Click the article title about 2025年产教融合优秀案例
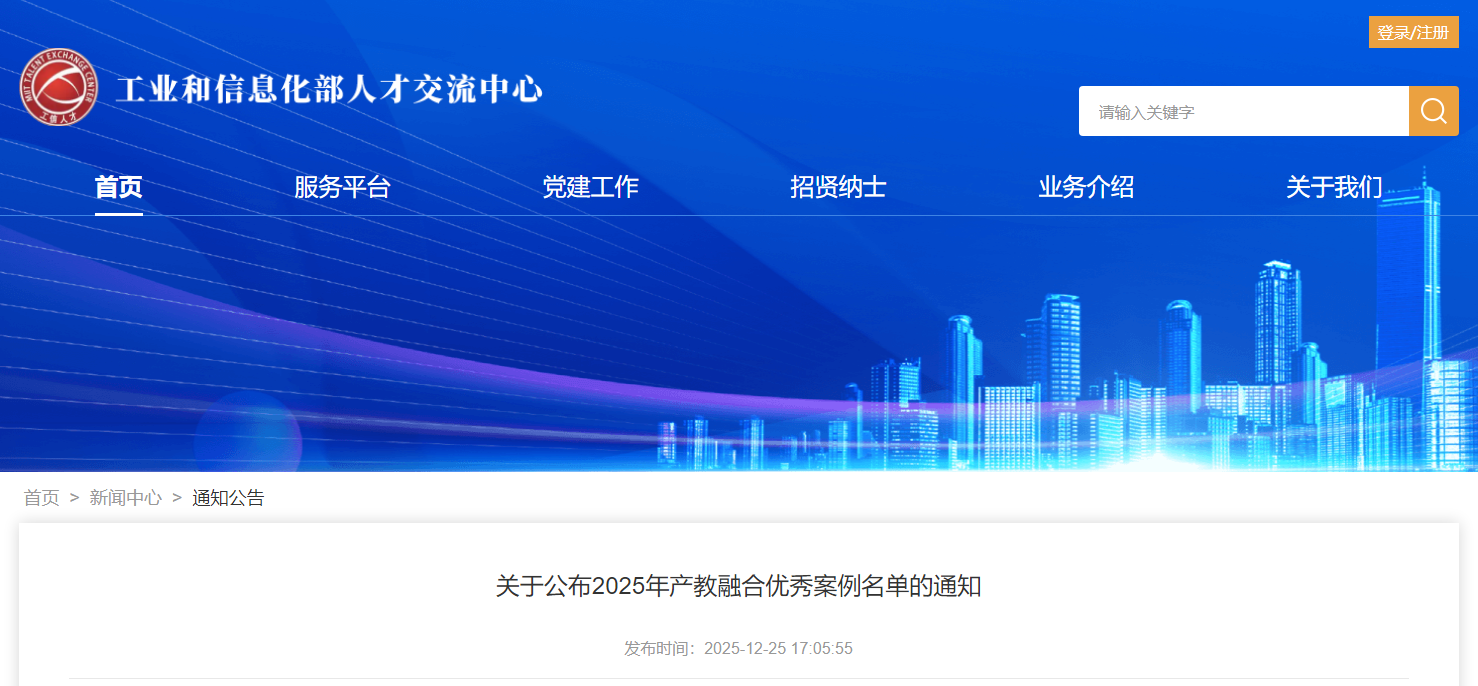Screen dimensions: 1478x686 739,586
